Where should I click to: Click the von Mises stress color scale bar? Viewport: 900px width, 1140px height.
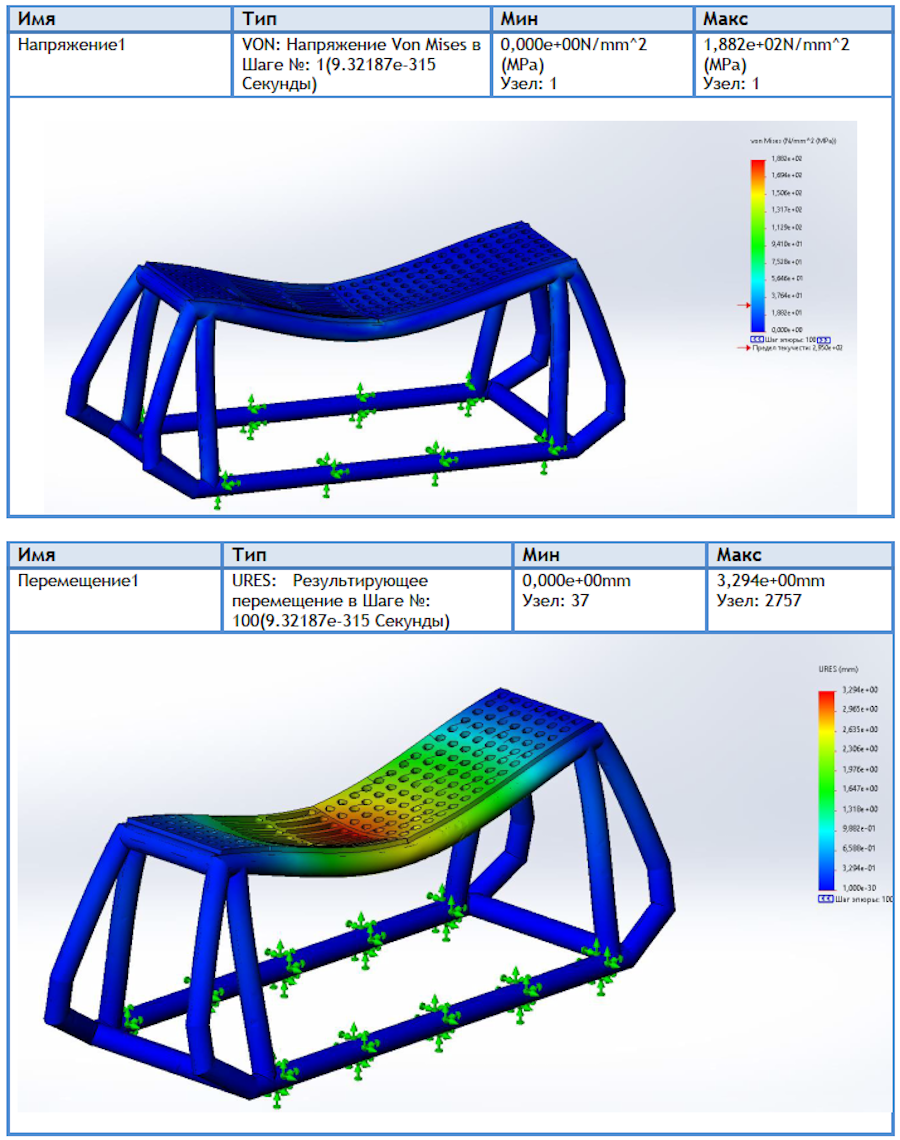pyautogui.click(x=758, y=245)
